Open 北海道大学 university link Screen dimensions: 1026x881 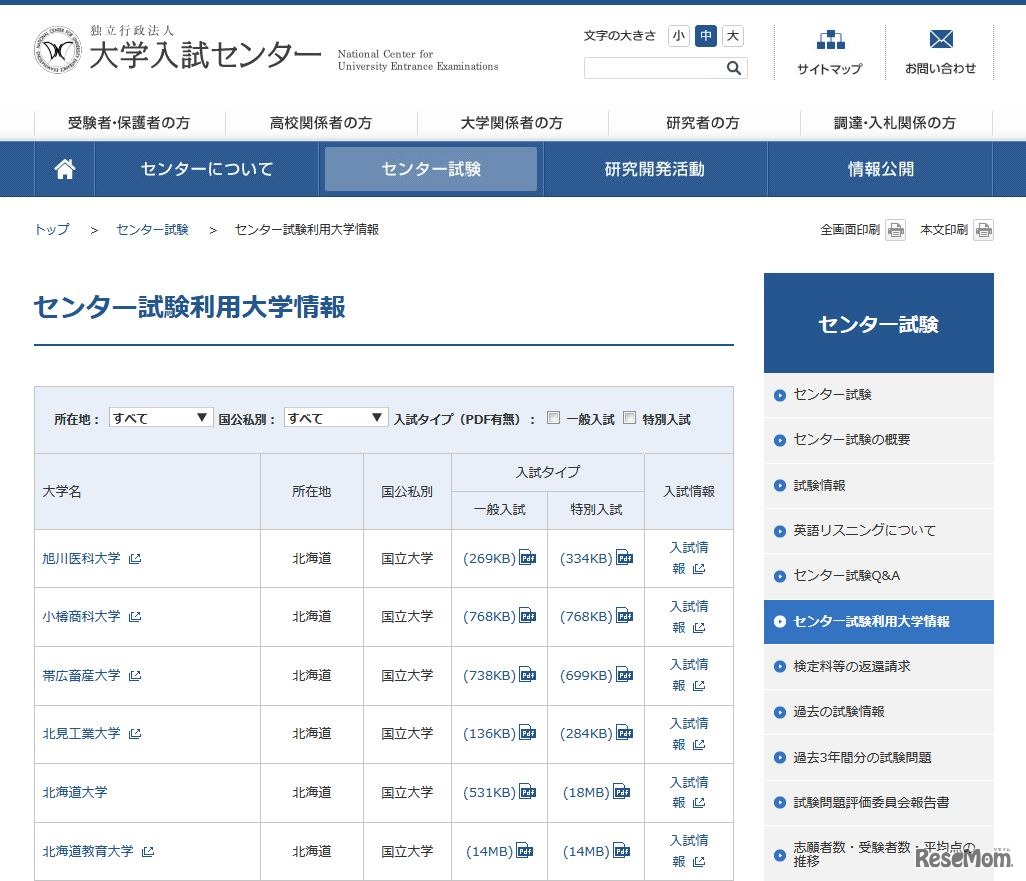click(75, 792)
